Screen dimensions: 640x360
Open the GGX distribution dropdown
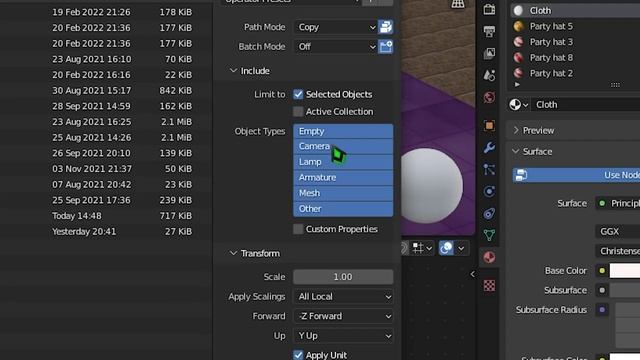click(x=618, y=231)
